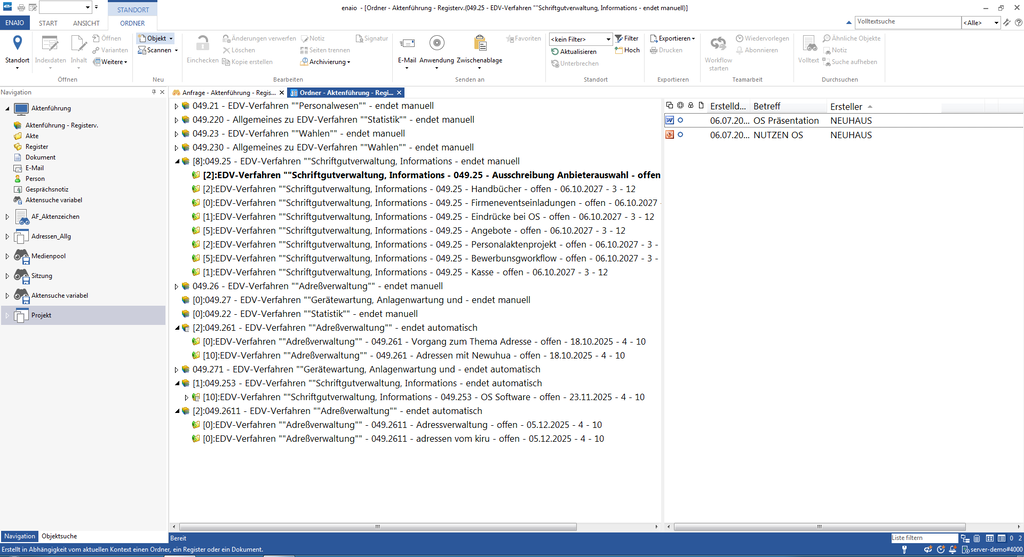Click the E-Mail envelope icon in ribbon
Screen dimensions: 1024x557
406,43
